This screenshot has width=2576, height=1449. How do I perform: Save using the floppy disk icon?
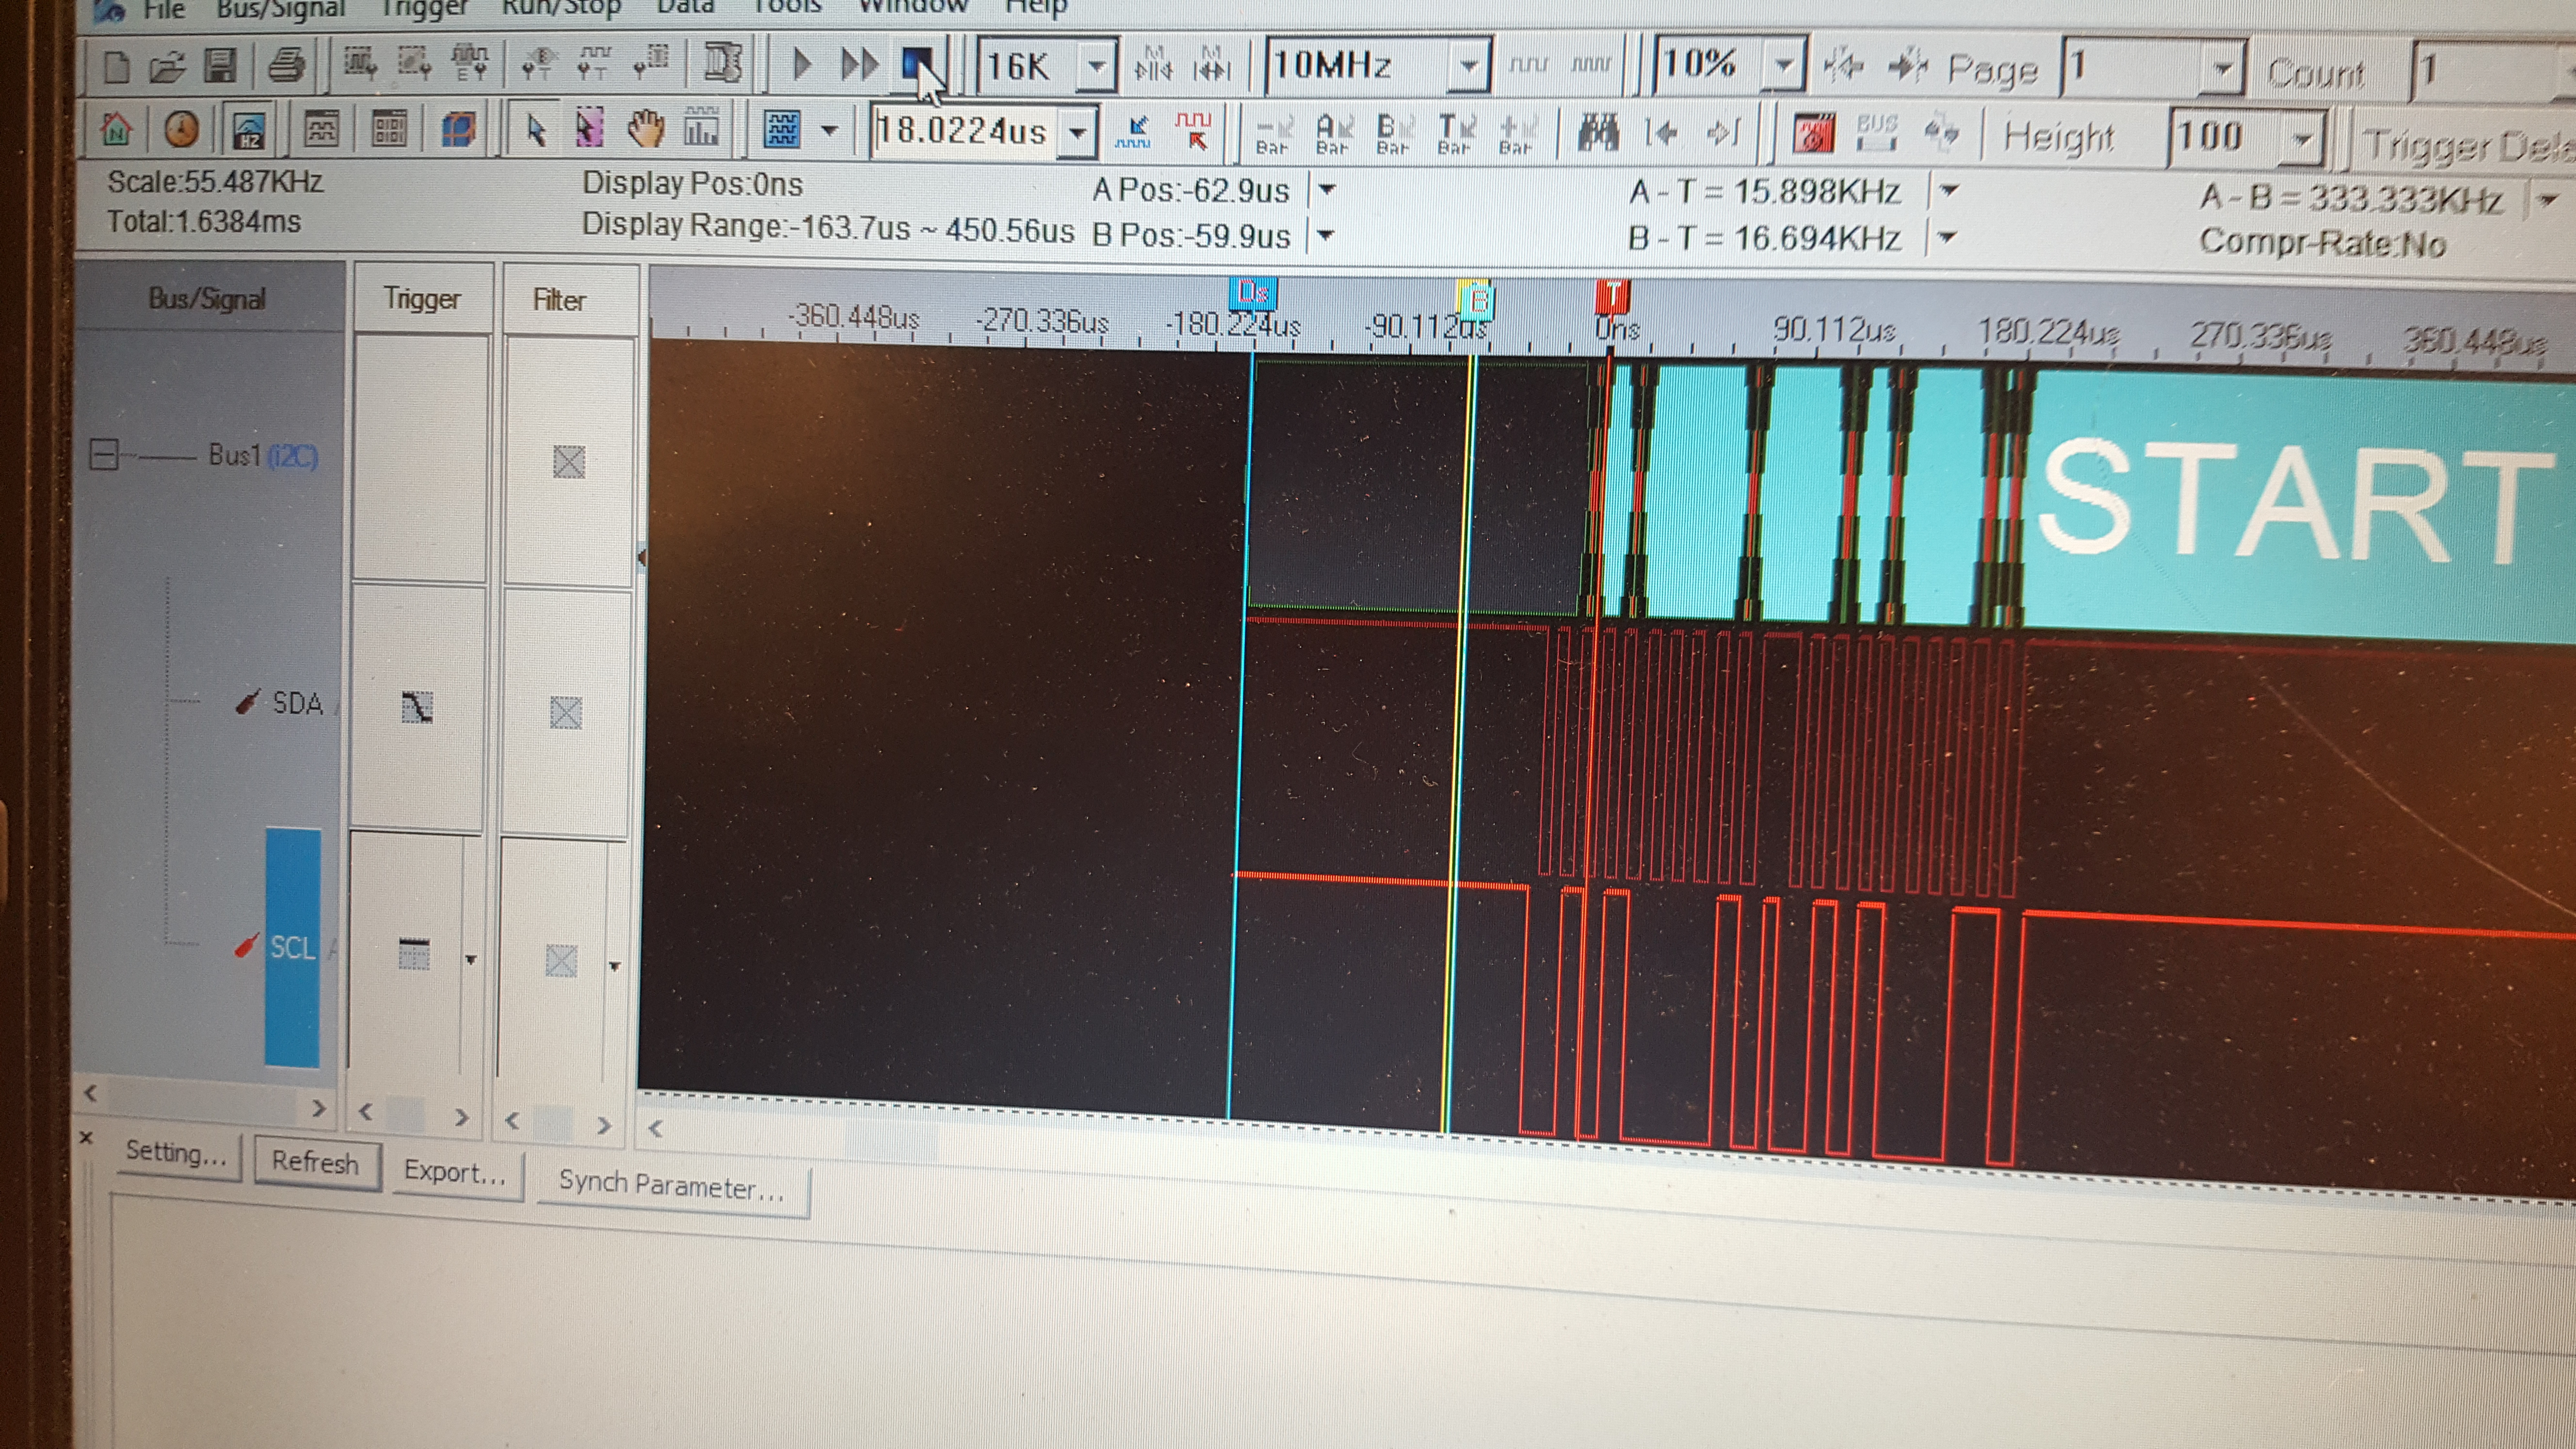click(x=220, y=67)
